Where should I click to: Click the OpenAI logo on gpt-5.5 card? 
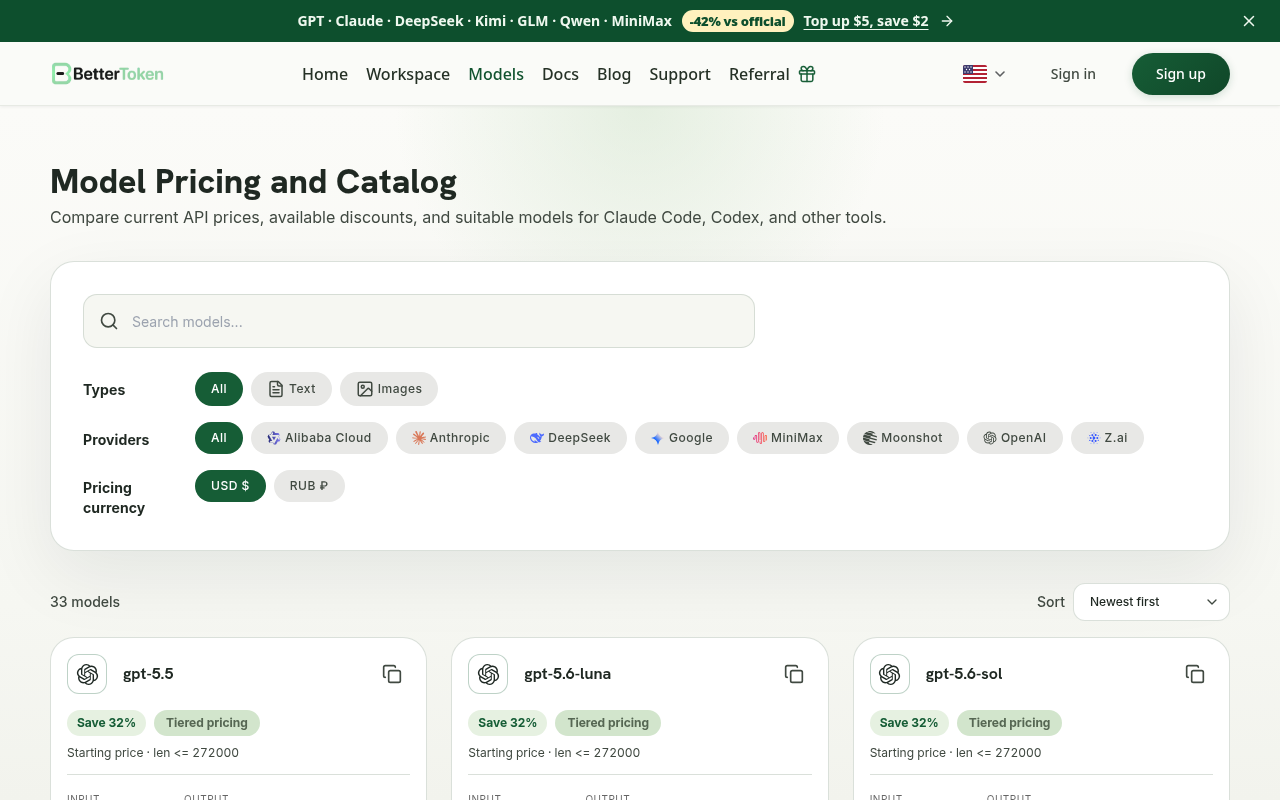tap(87, 674)
